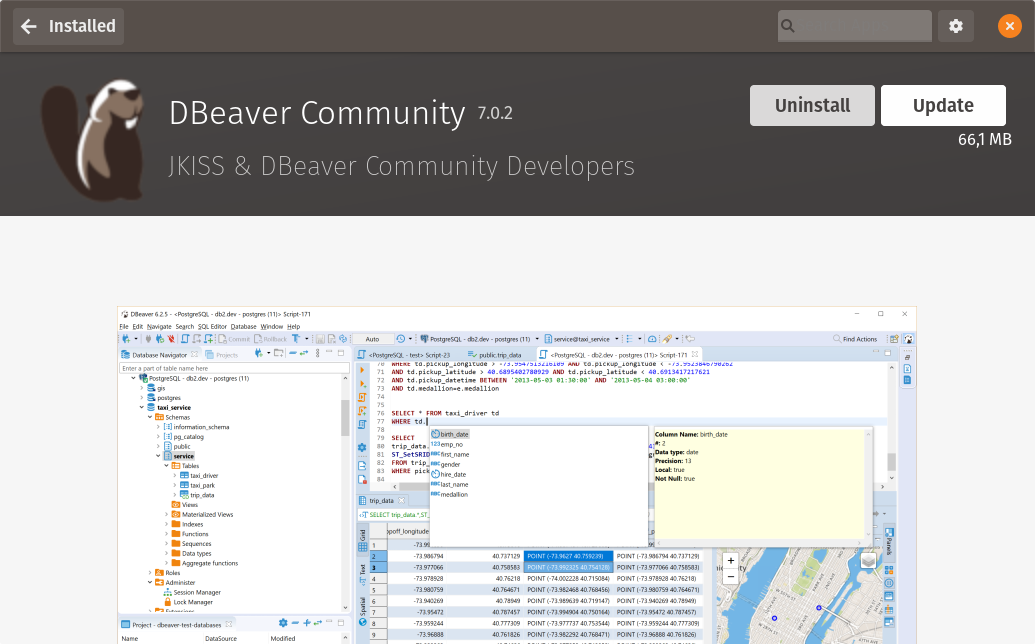Toggle link with editor in Database Navigator
This screenshot has width=1035, height=644.
(x=303, y=354)
